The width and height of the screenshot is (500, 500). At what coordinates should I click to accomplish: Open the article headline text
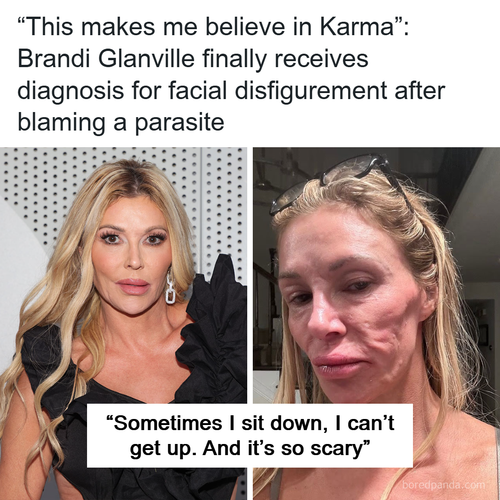click(x=231, y=75)
